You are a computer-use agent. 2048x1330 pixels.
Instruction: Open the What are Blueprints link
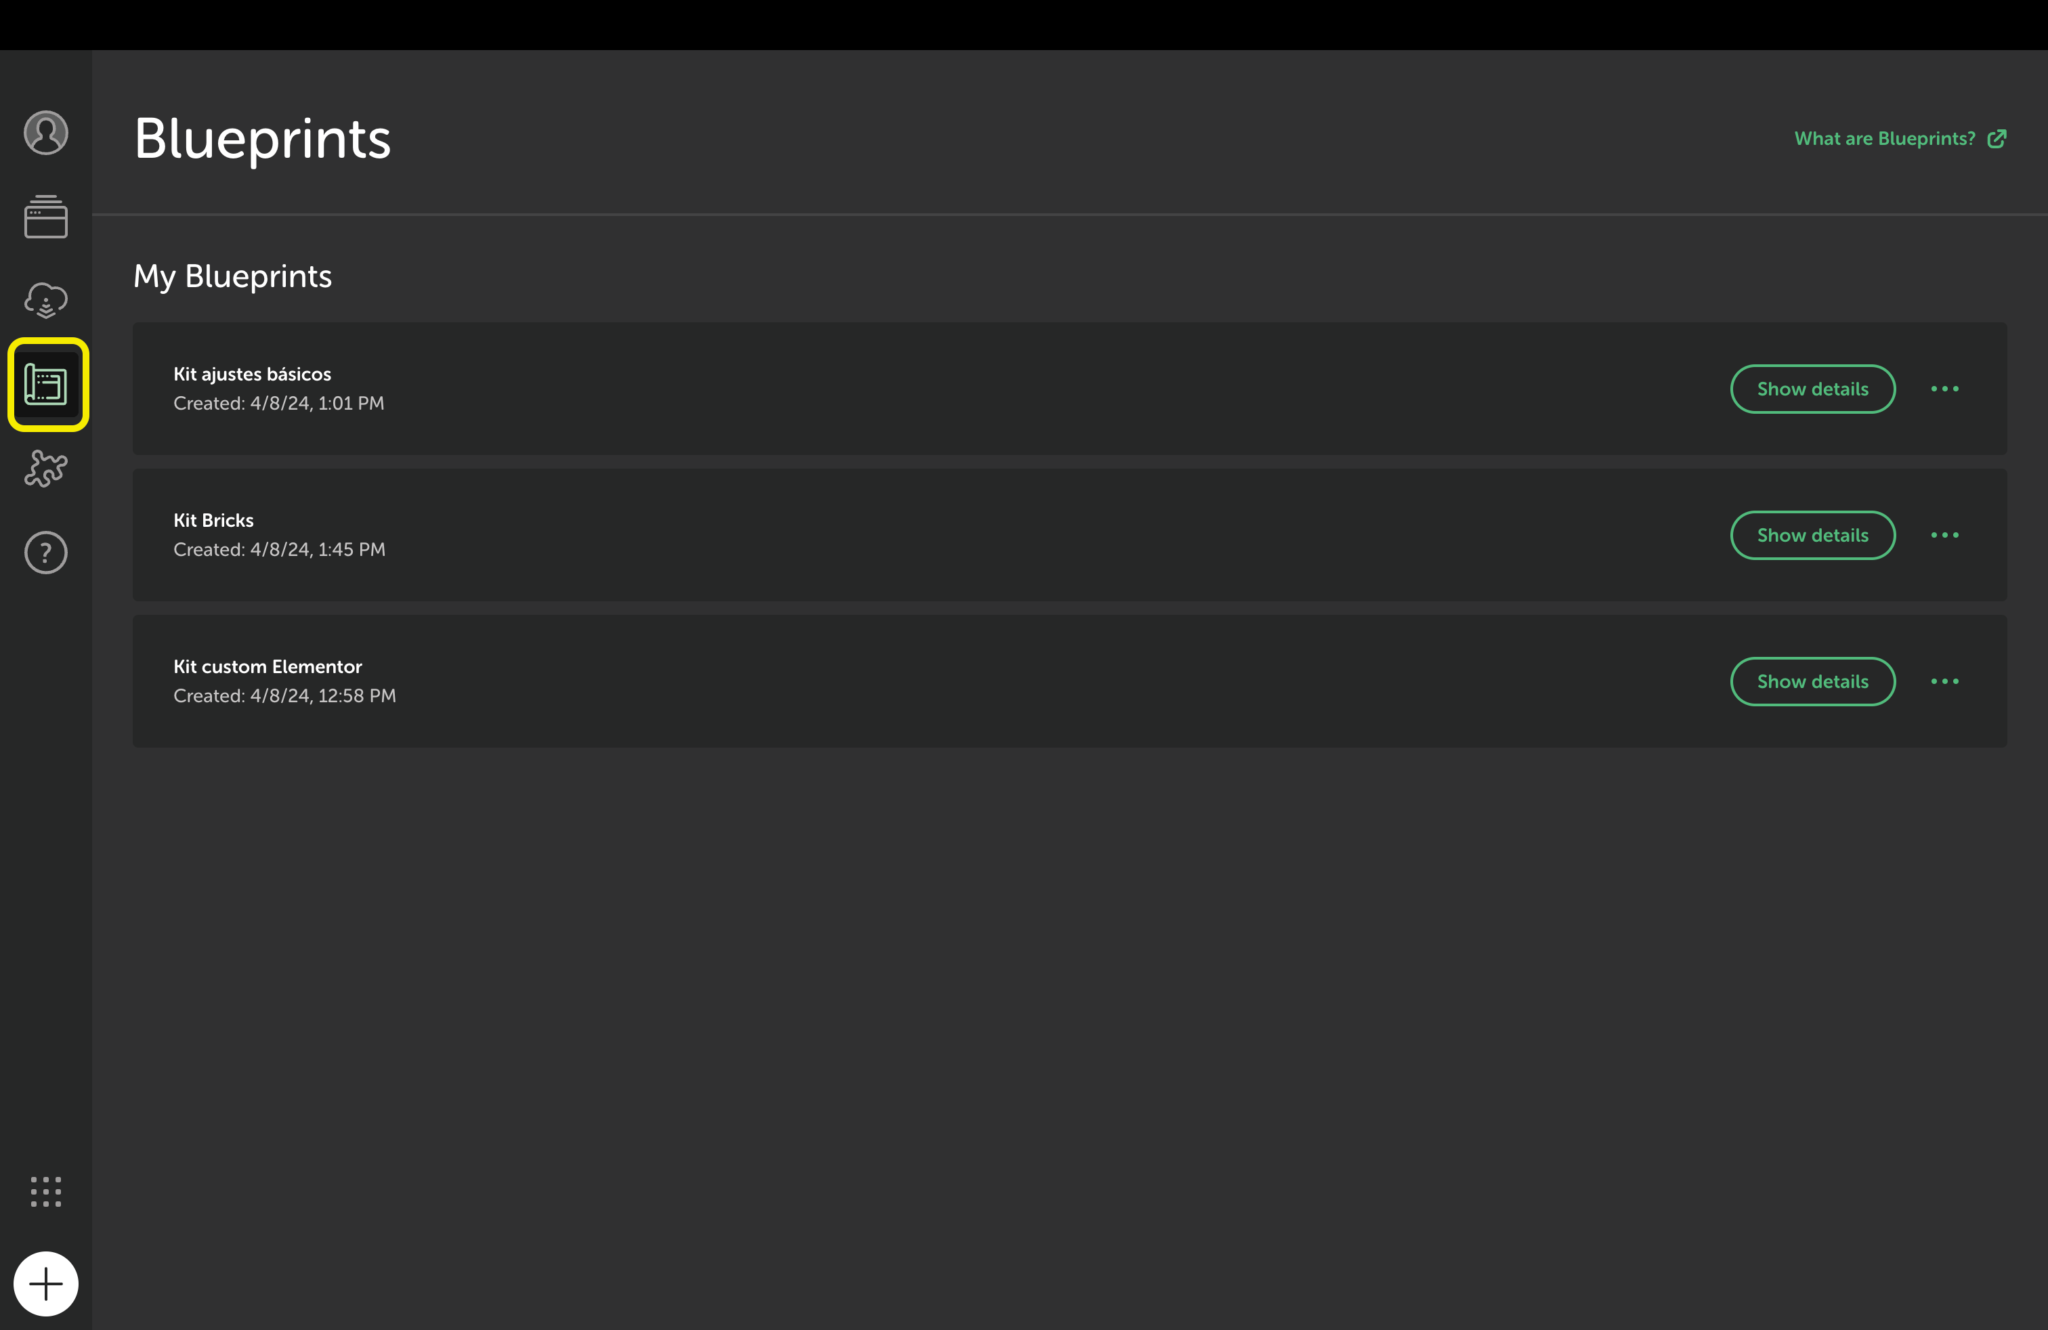1884,138
